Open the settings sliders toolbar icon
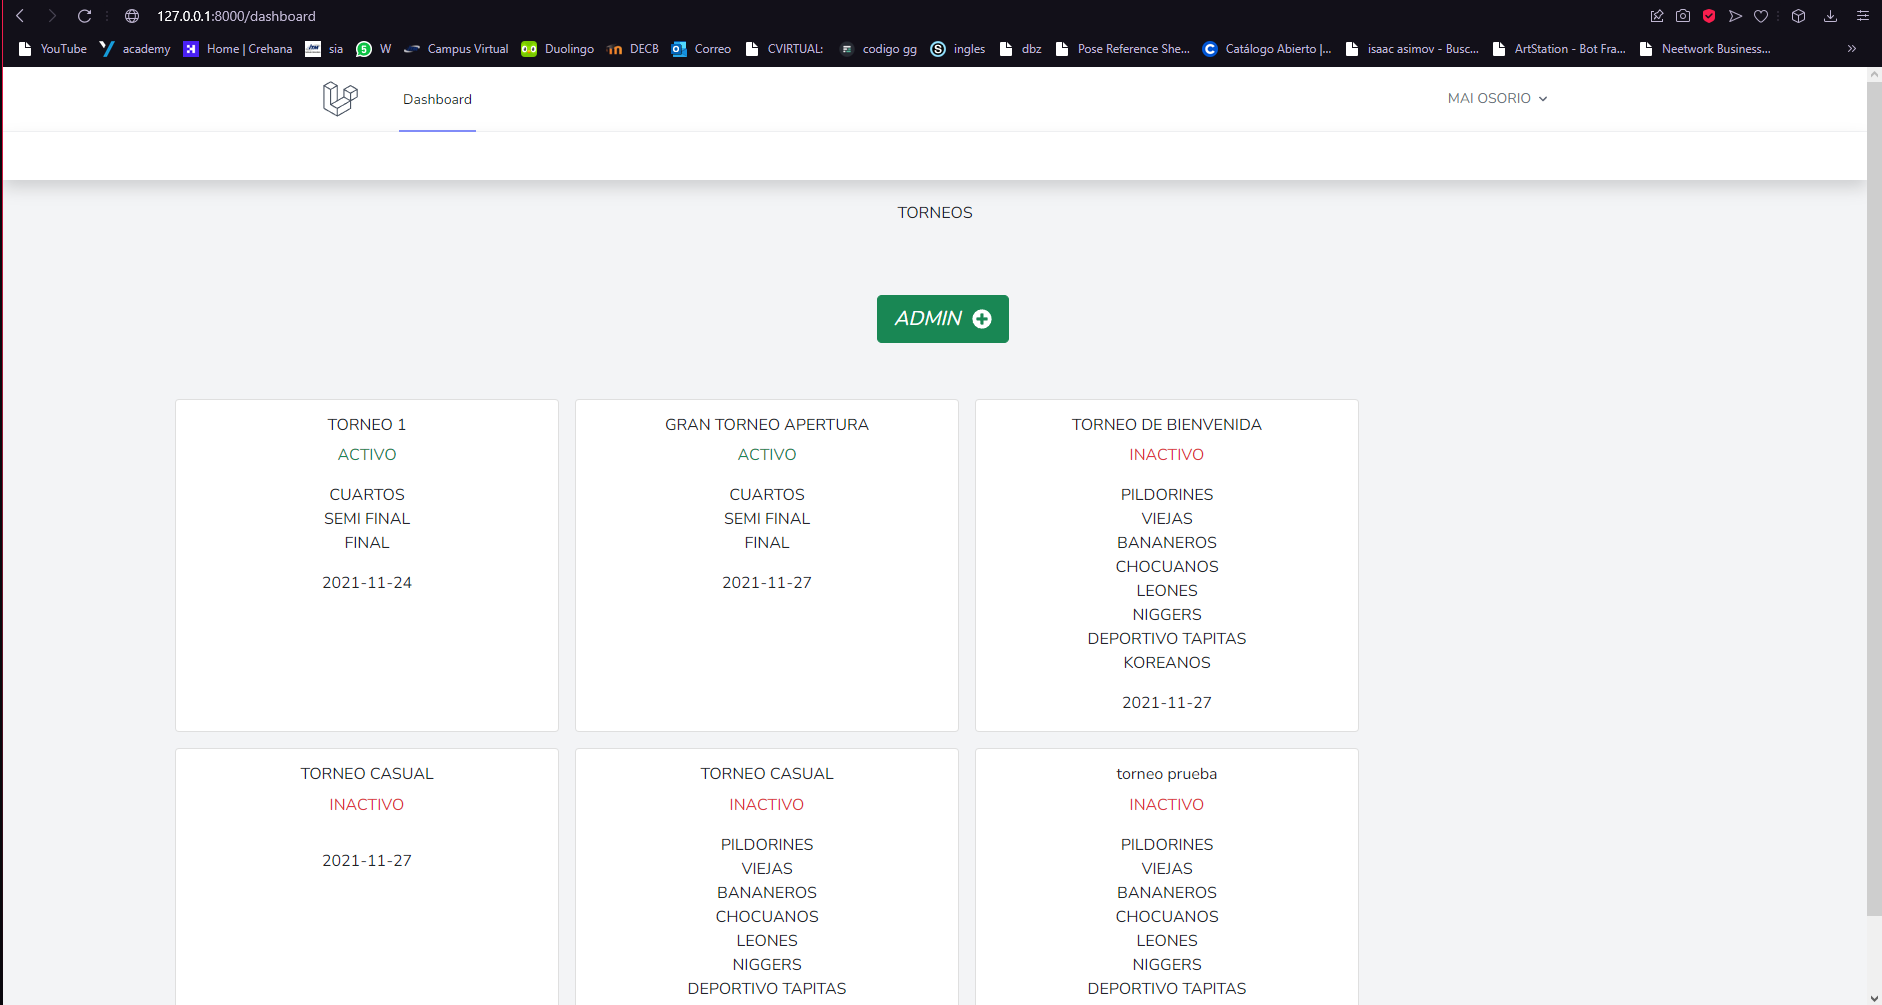This screenshot has height=1005, width=1882. click(1861, 16)
